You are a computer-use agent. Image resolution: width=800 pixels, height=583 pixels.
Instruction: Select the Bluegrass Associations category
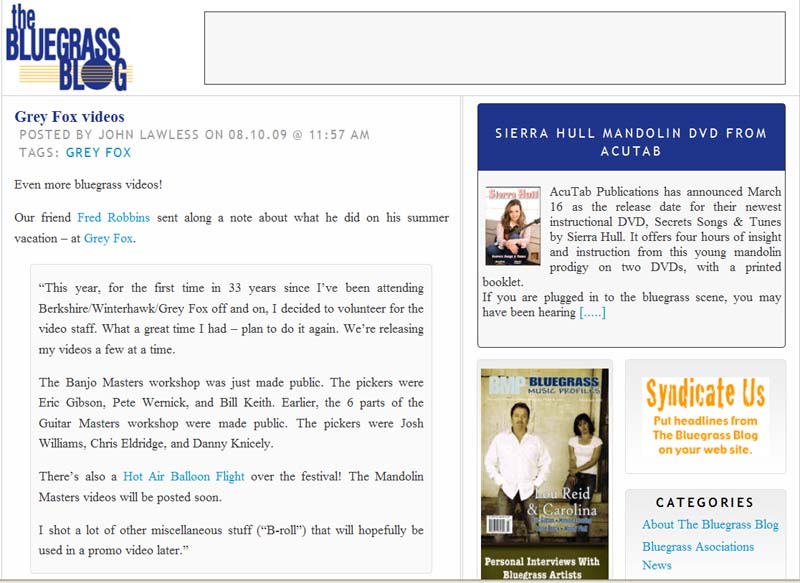point(698,546)
